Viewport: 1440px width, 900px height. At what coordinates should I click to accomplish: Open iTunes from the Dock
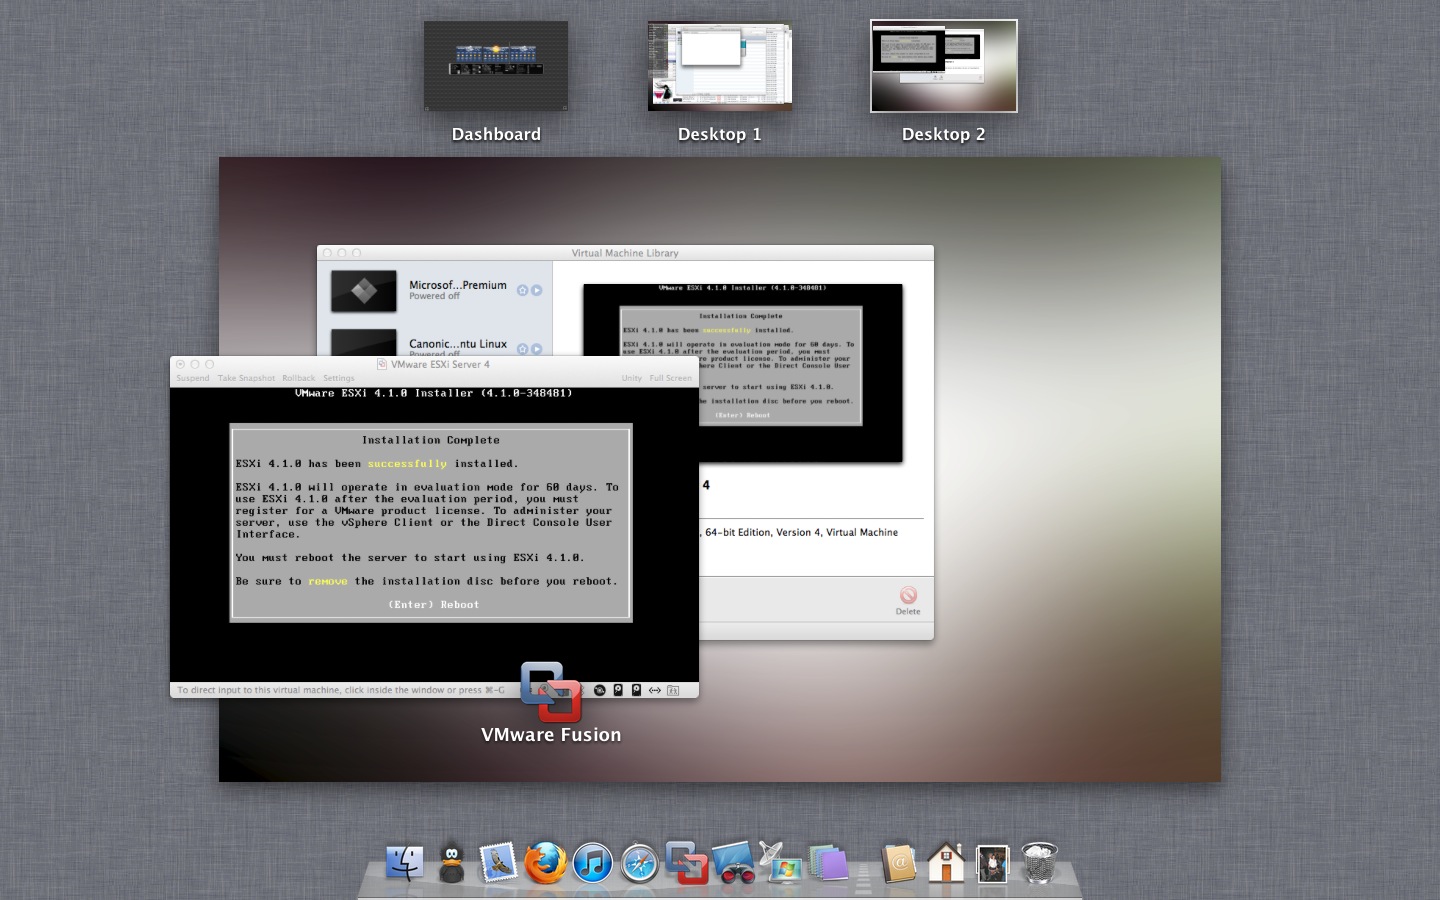tap(592, 863)
